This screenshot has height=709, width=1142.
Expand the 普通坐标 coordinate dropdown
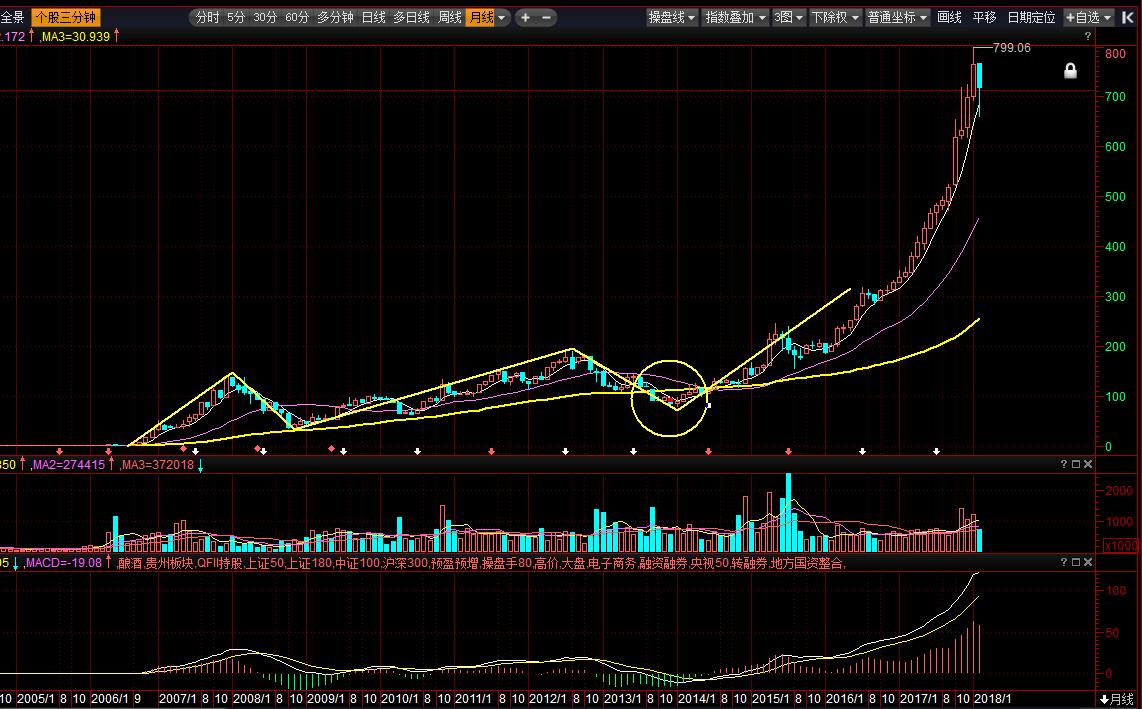coord(897,17)
